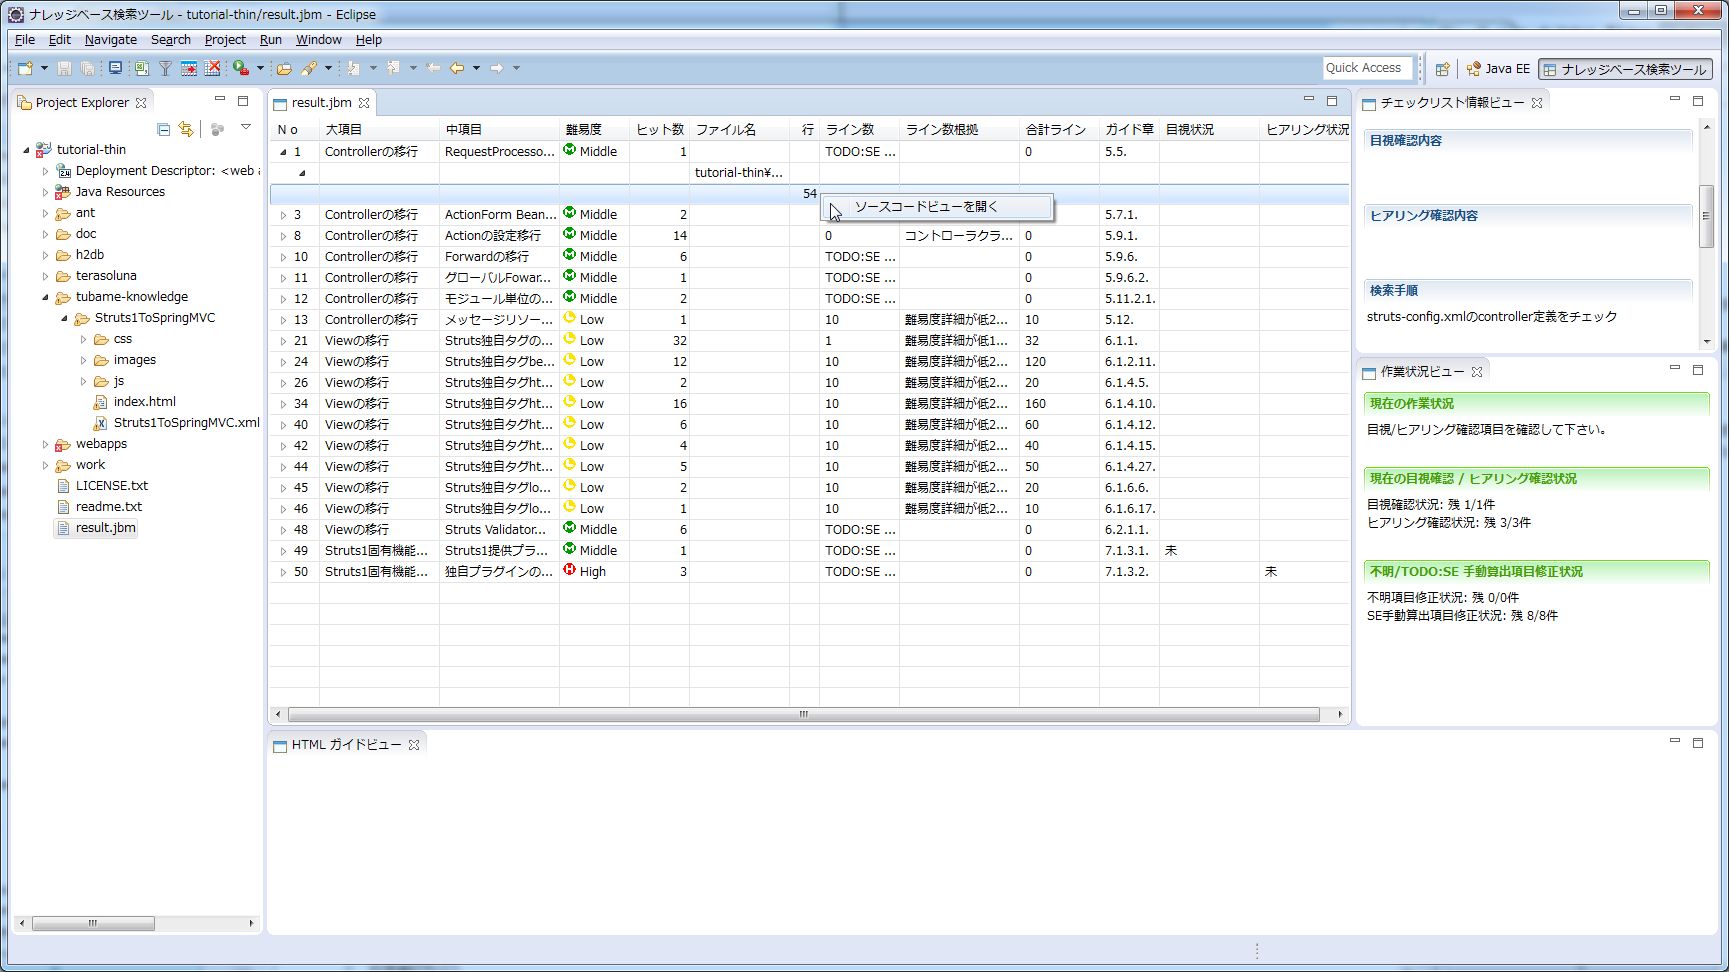Click the Save All toolbar icon
Viewport: 1729px width, 972px height.
pos(88,68)
